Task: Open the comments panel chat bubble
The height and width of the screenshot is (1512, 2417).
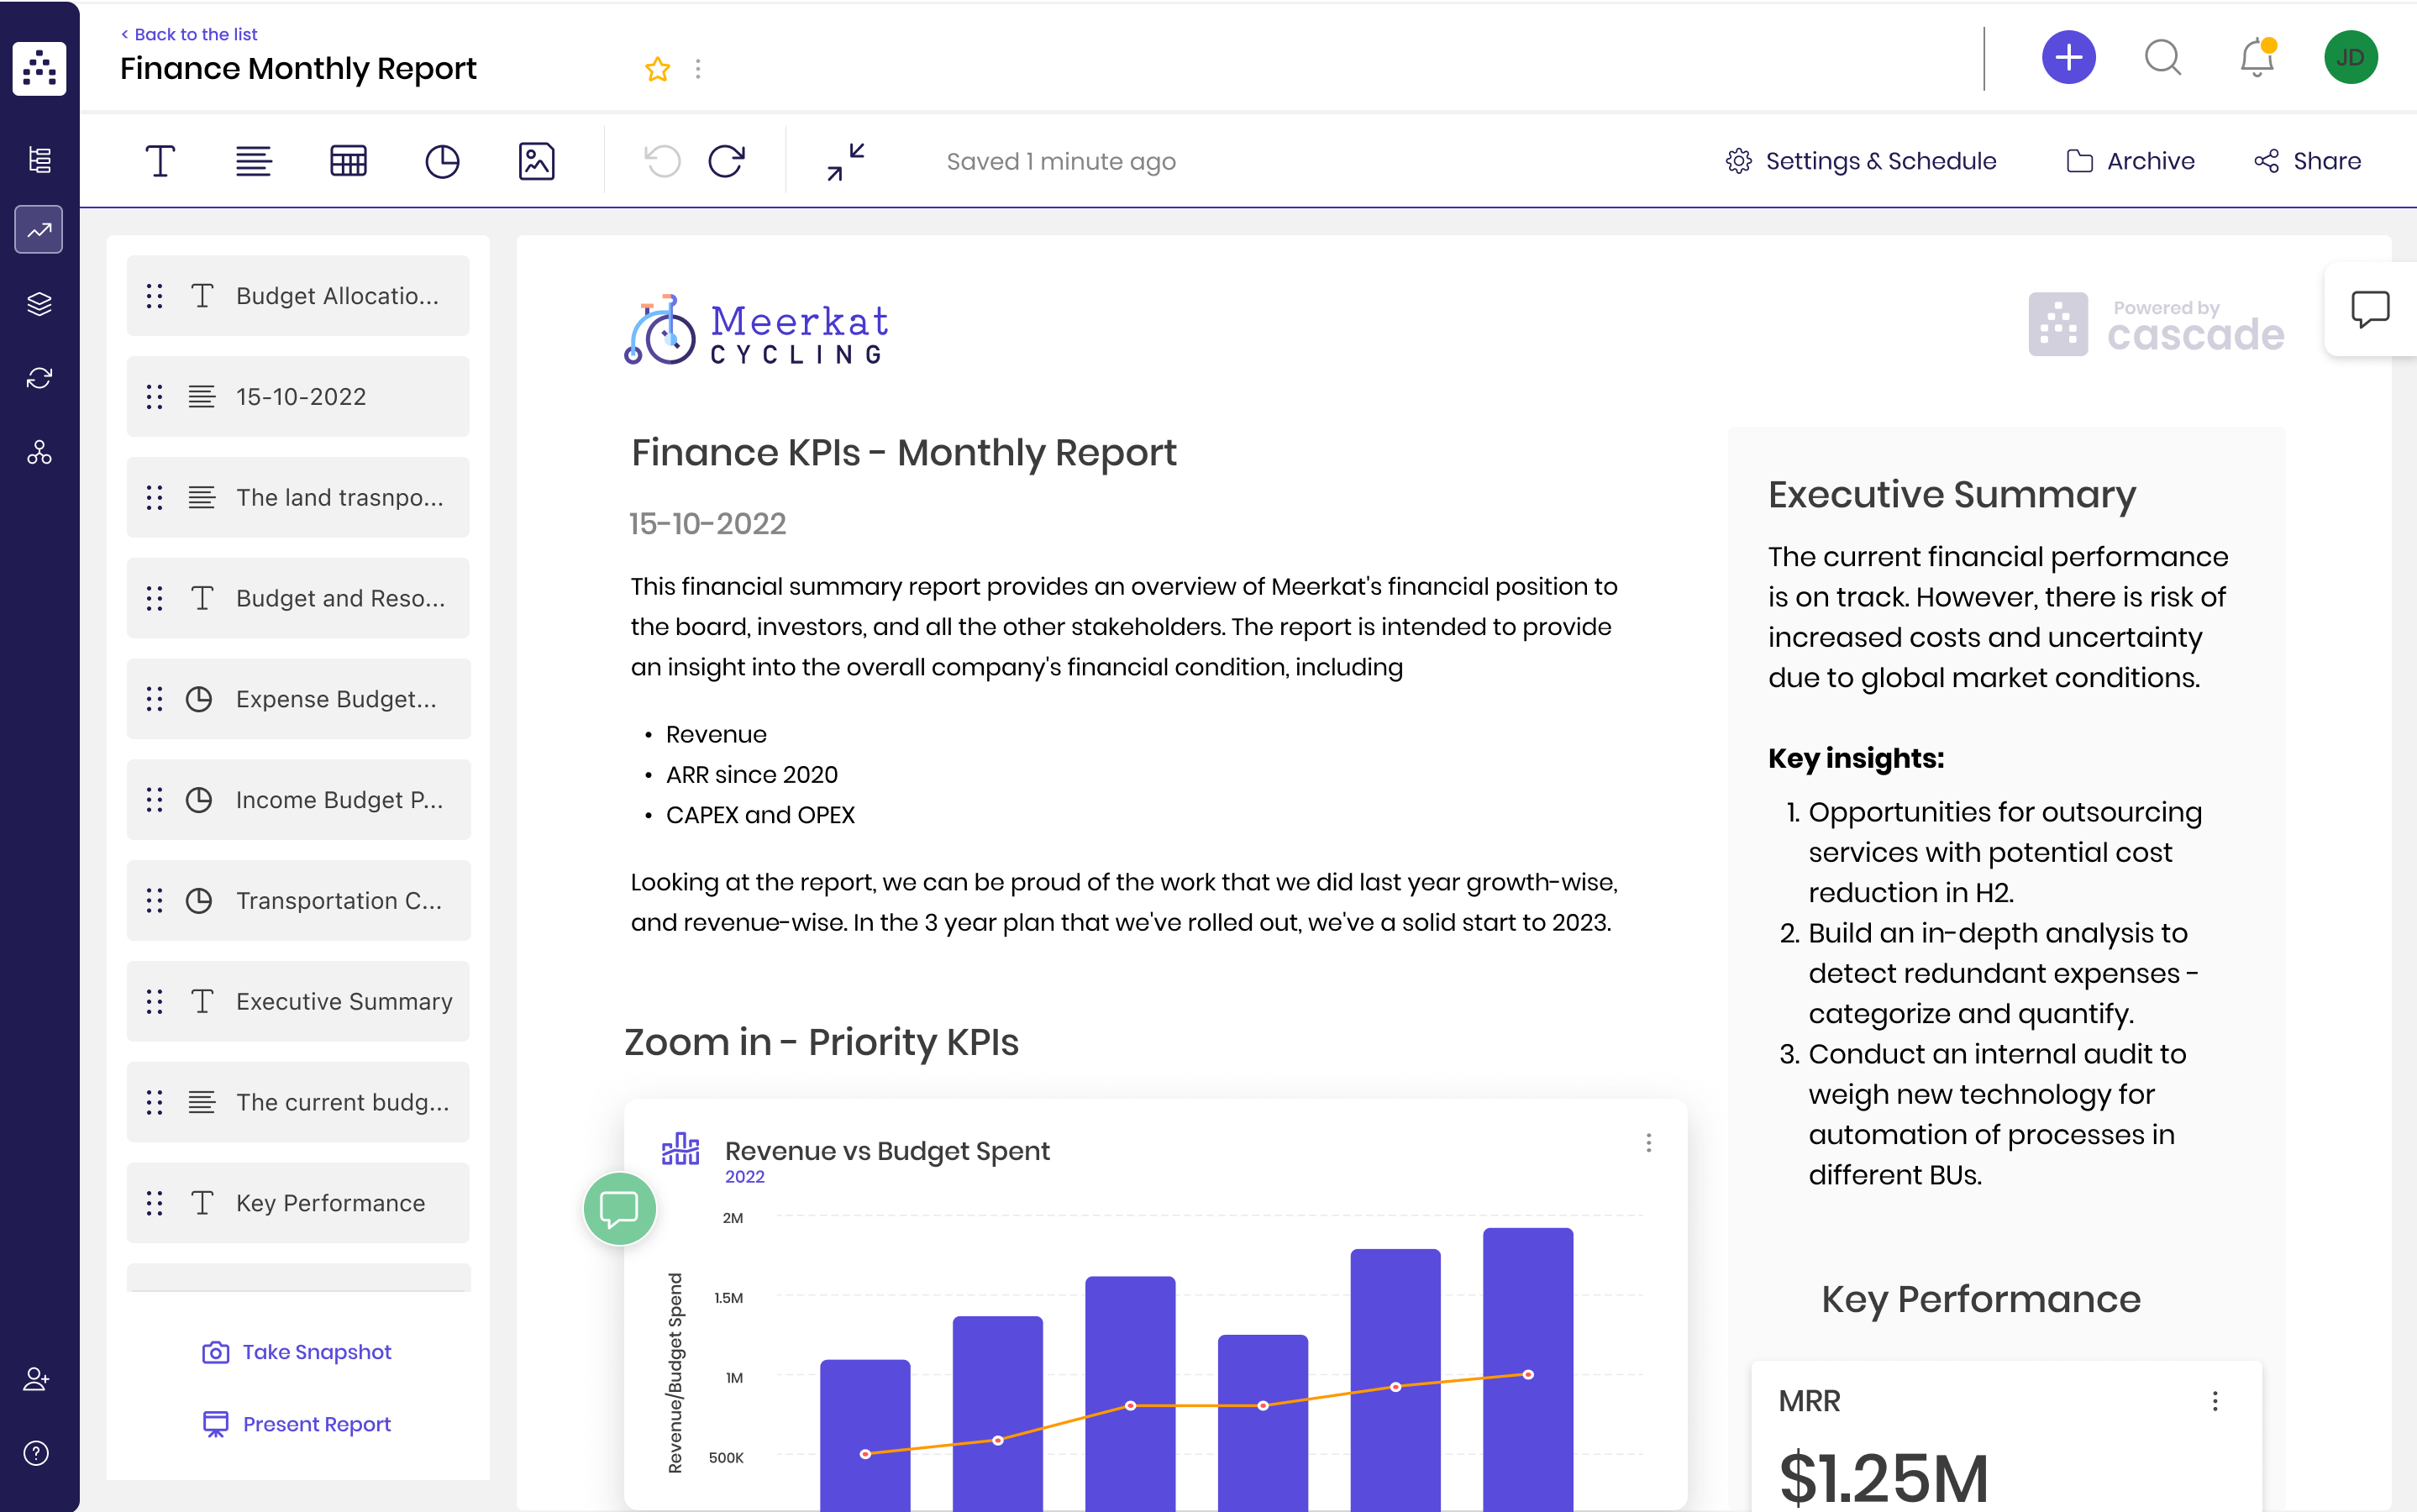Action: [2371, 310]
